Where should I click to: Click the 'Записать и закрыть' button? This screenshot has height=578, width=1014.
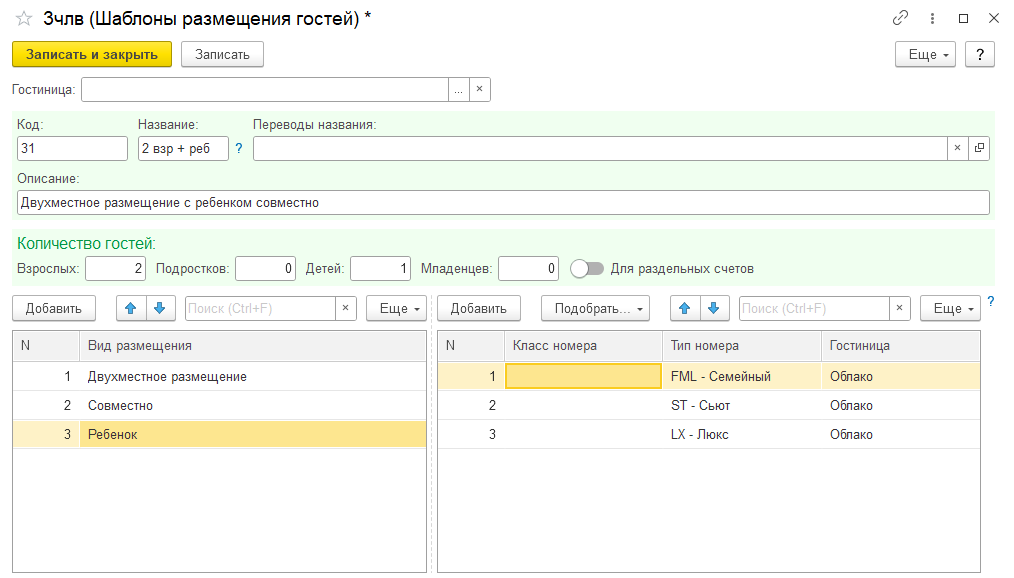tap(92, 54)
